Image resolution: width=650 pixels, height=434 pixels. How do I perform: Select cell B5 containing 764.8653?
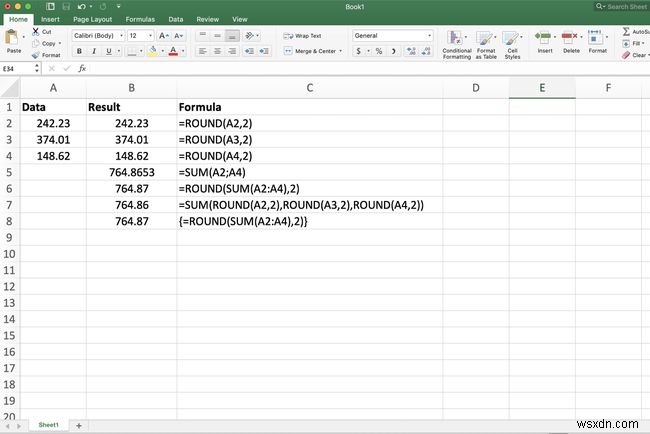point(131,172)
